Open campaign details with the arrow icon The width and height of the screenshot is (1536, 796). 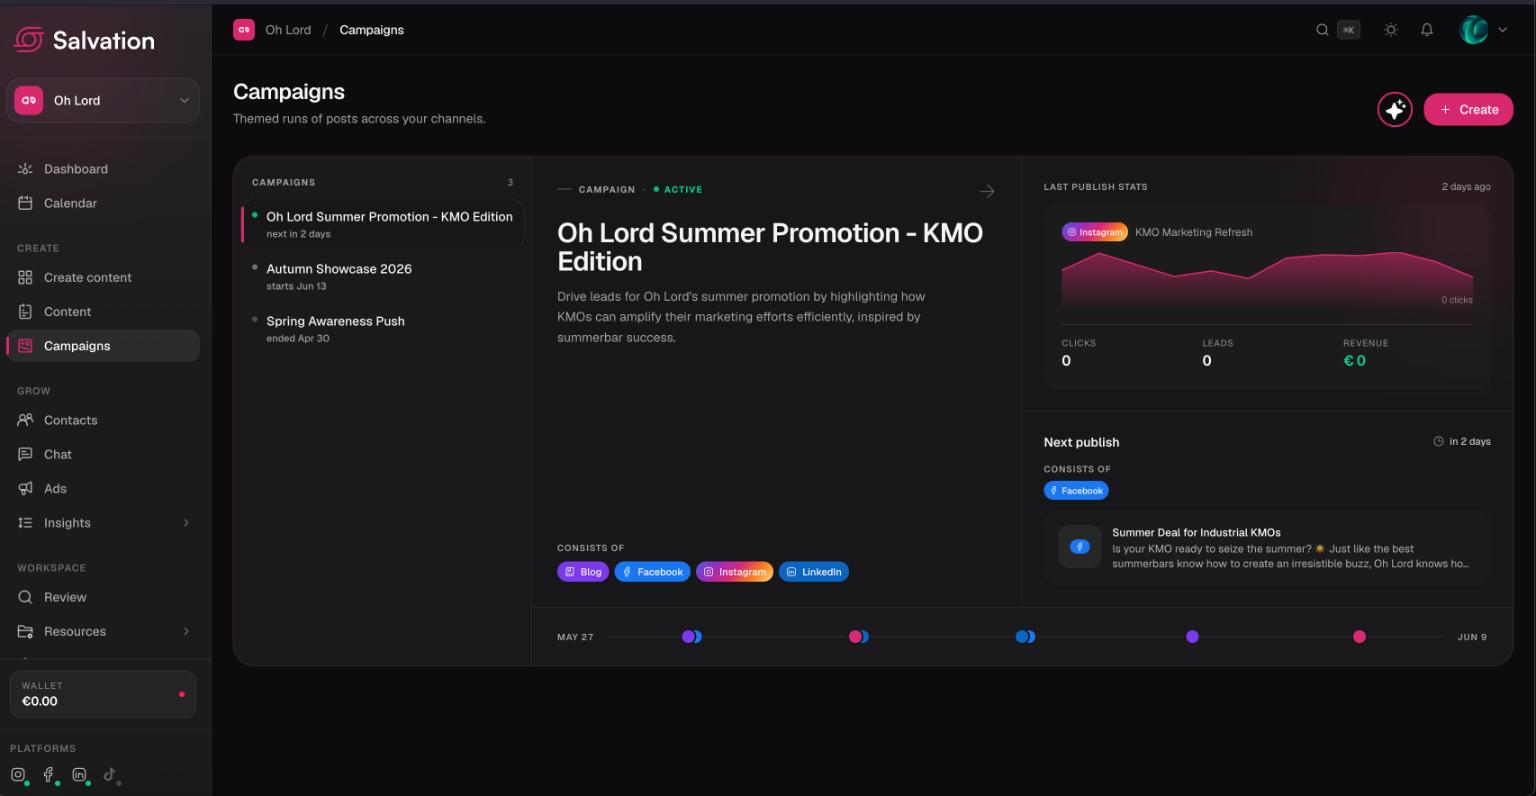coord(987,191)
